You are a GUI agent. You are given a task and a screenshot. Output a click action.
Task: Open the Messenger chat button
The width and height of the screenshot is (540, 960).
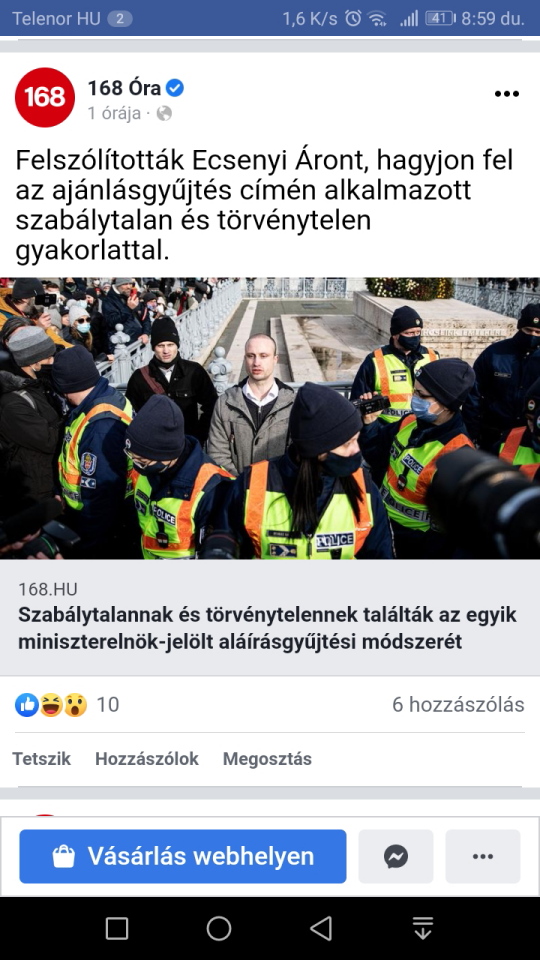396,856
